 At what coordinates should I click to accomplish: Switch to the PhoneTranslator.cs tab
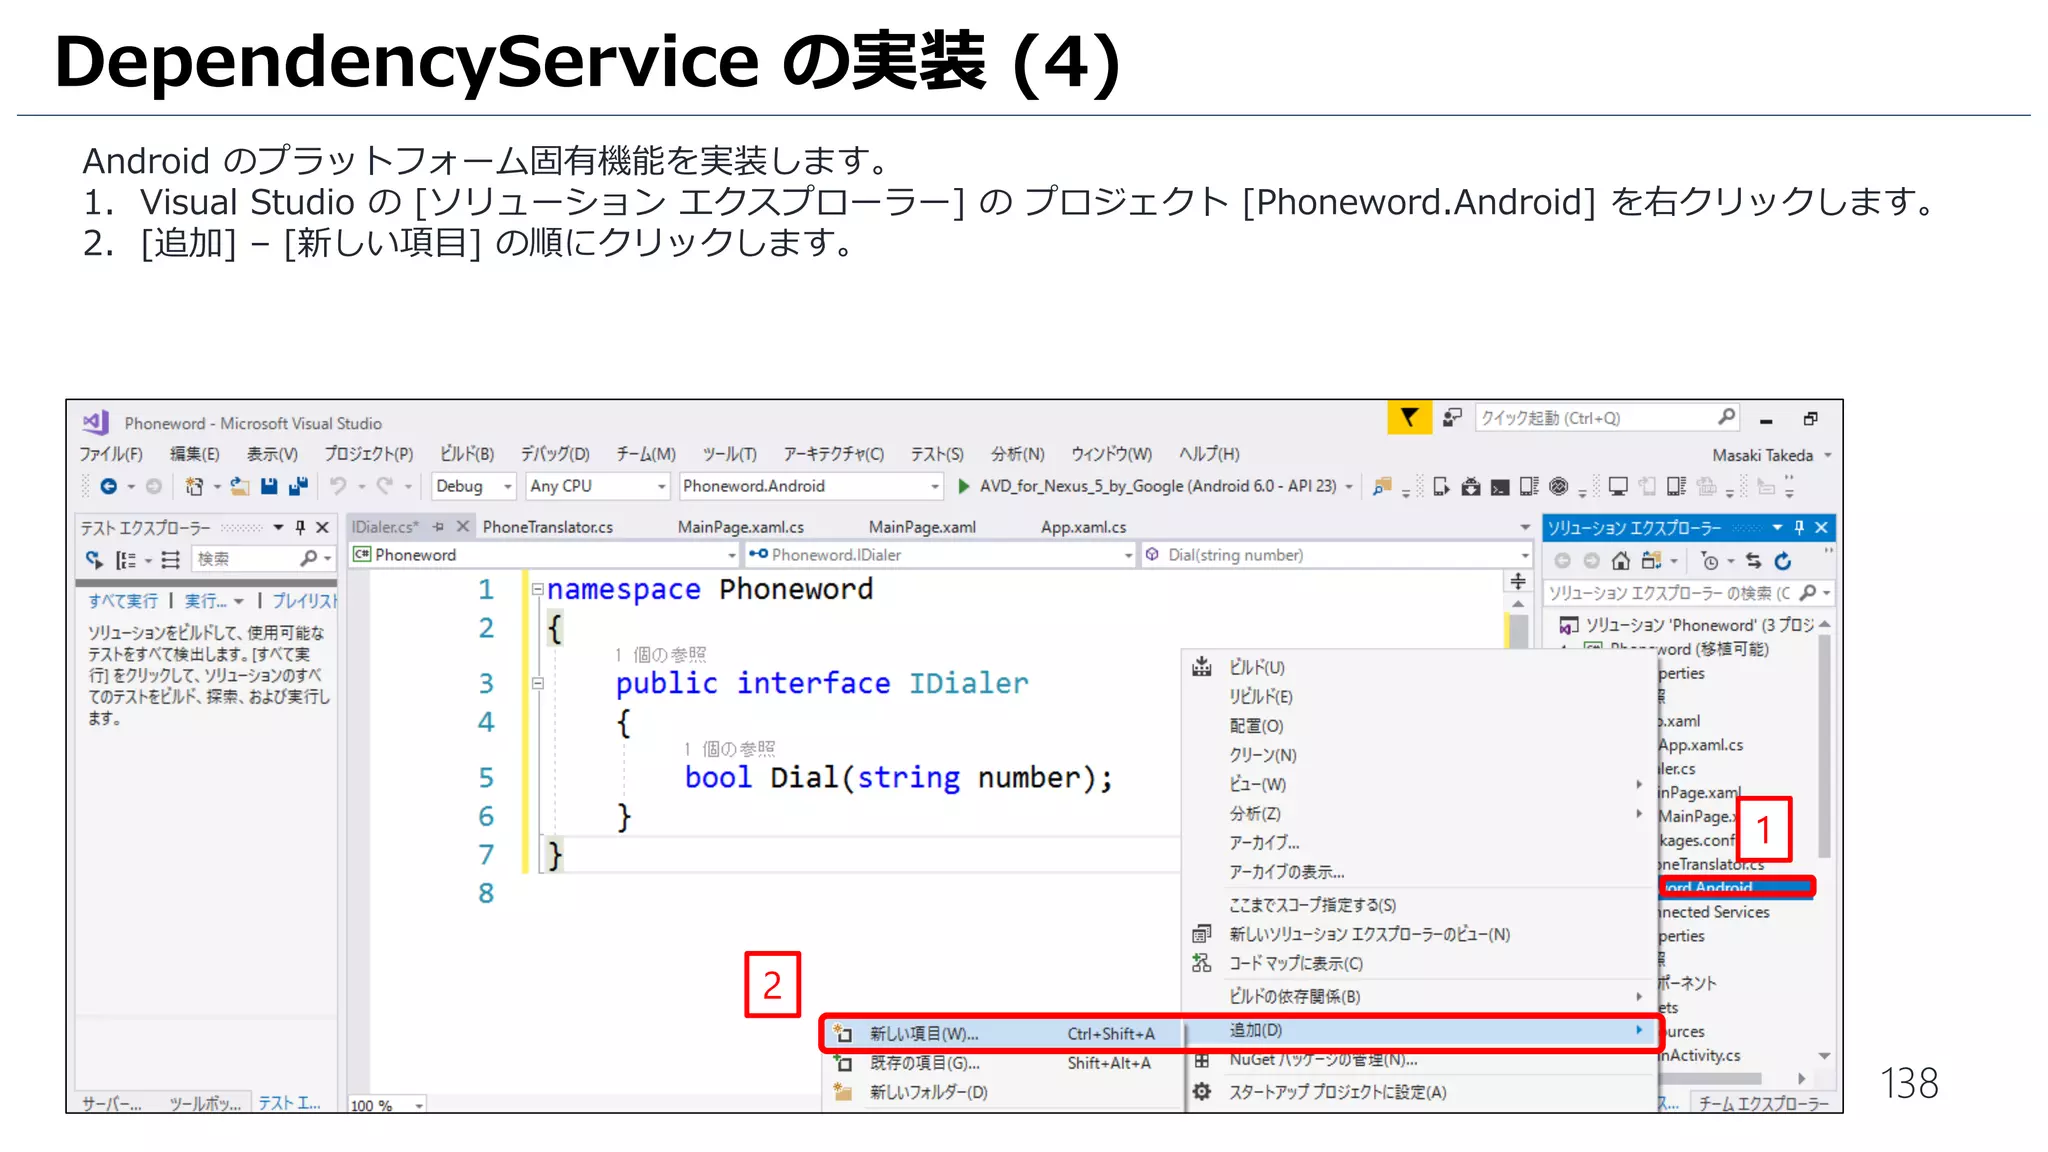click(548, 527)
